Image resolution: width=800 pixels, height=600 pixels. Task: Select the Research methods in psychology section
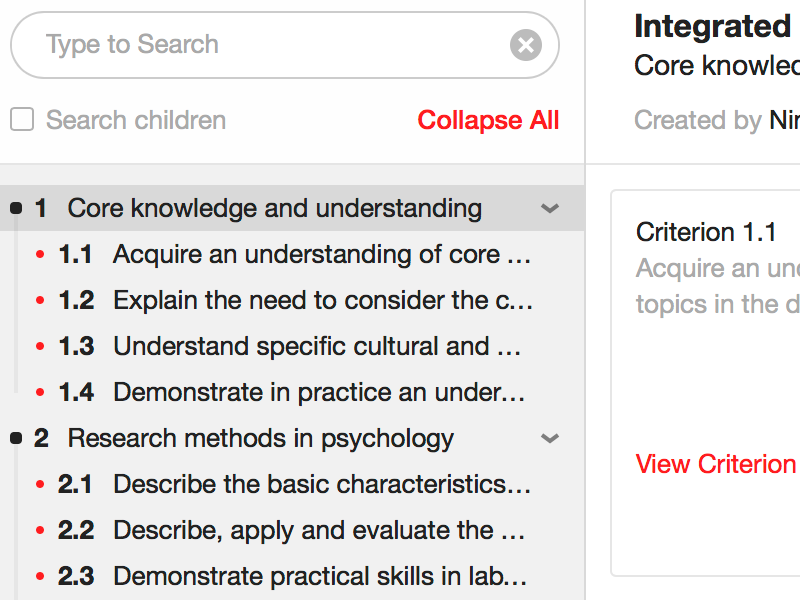pyautogui.click(x=260, y=438)
